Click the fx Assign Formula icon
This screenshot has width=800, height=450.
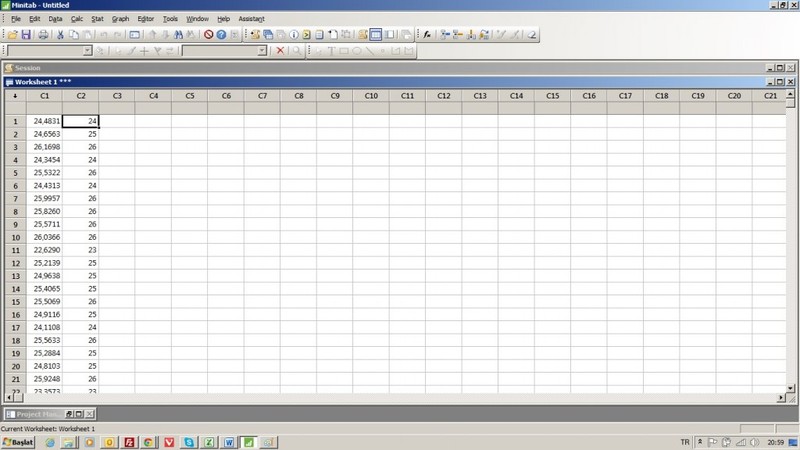pyautogui.click(x=427, y=34)
